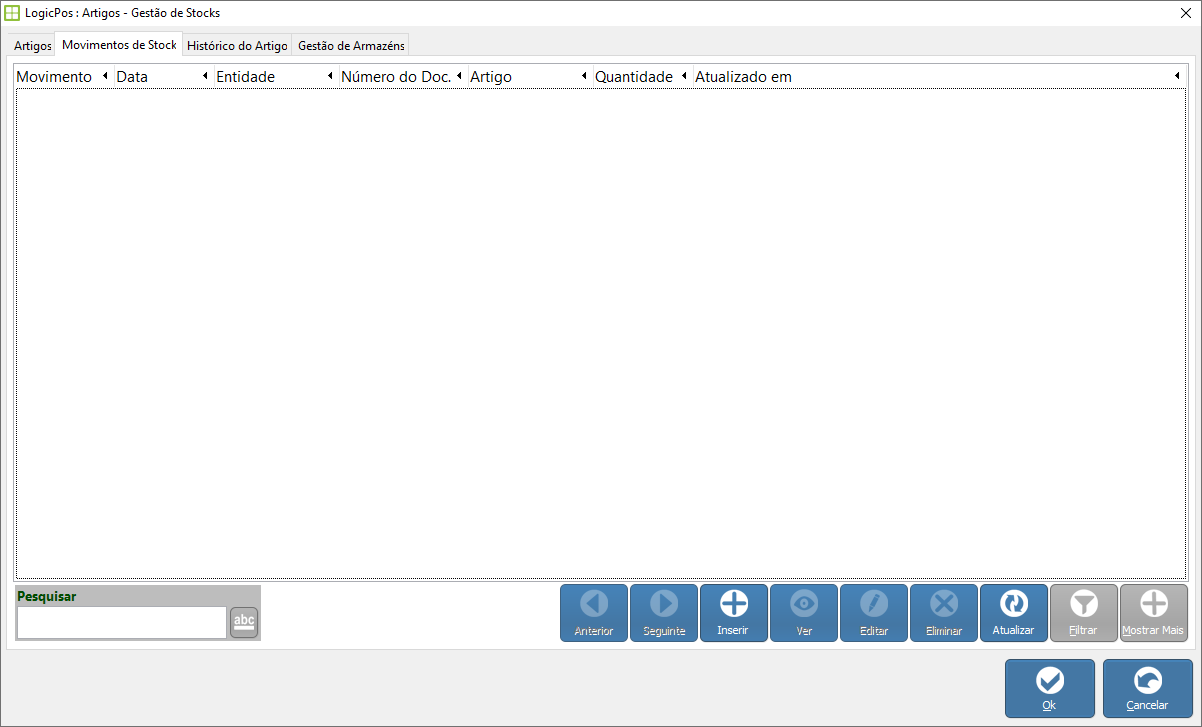Image resolution: width=1202 pixels, height=727 pixels.
Task: Open the Histórico do Artigo tab
Action: 237,46
